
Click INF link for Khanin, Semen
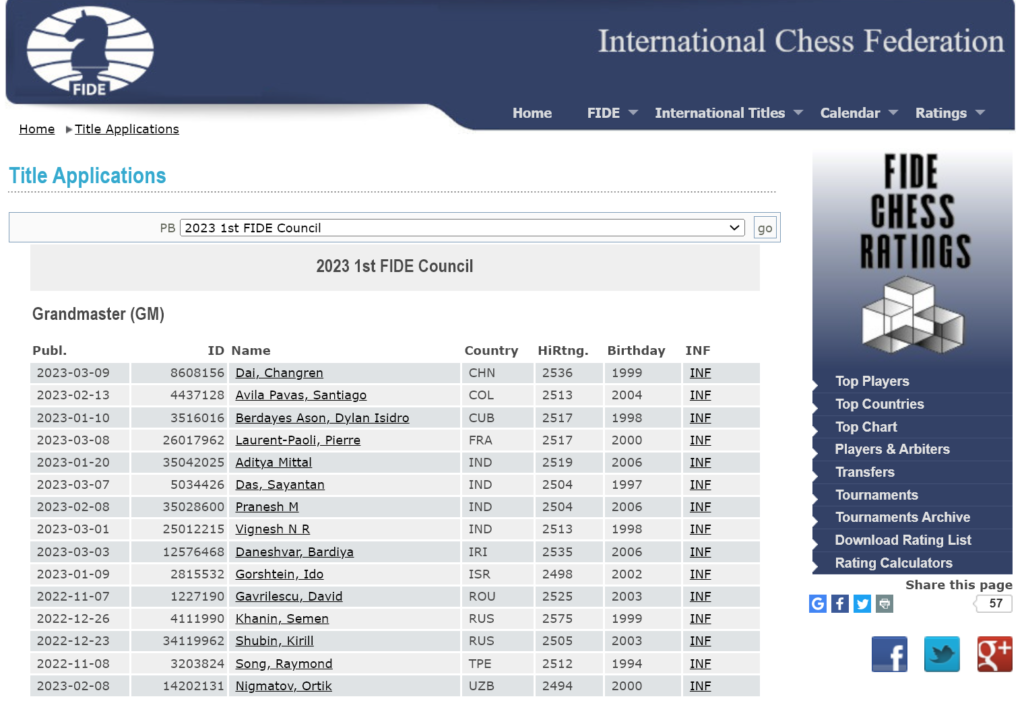pyautogui.click(x=700, y=619)
